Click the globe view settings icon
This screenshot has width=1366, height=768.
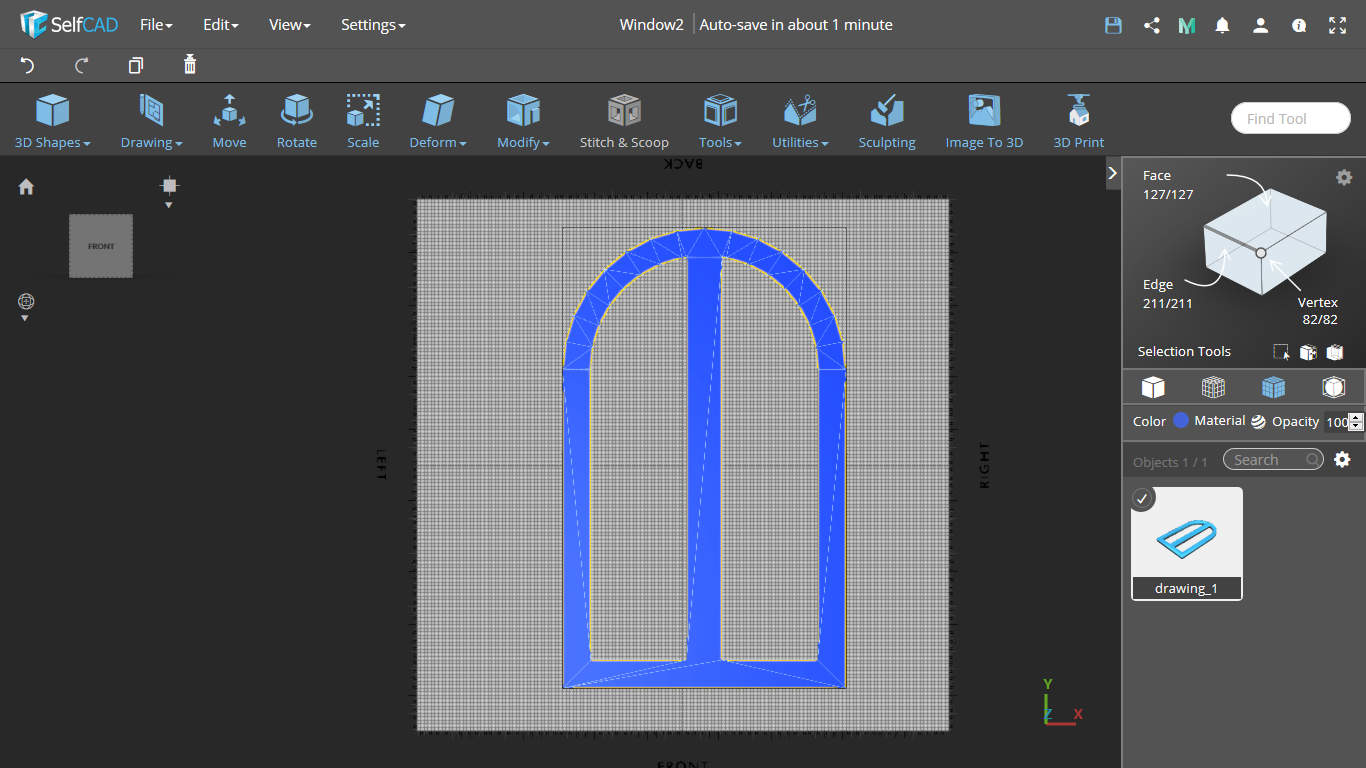click(26, 301)
